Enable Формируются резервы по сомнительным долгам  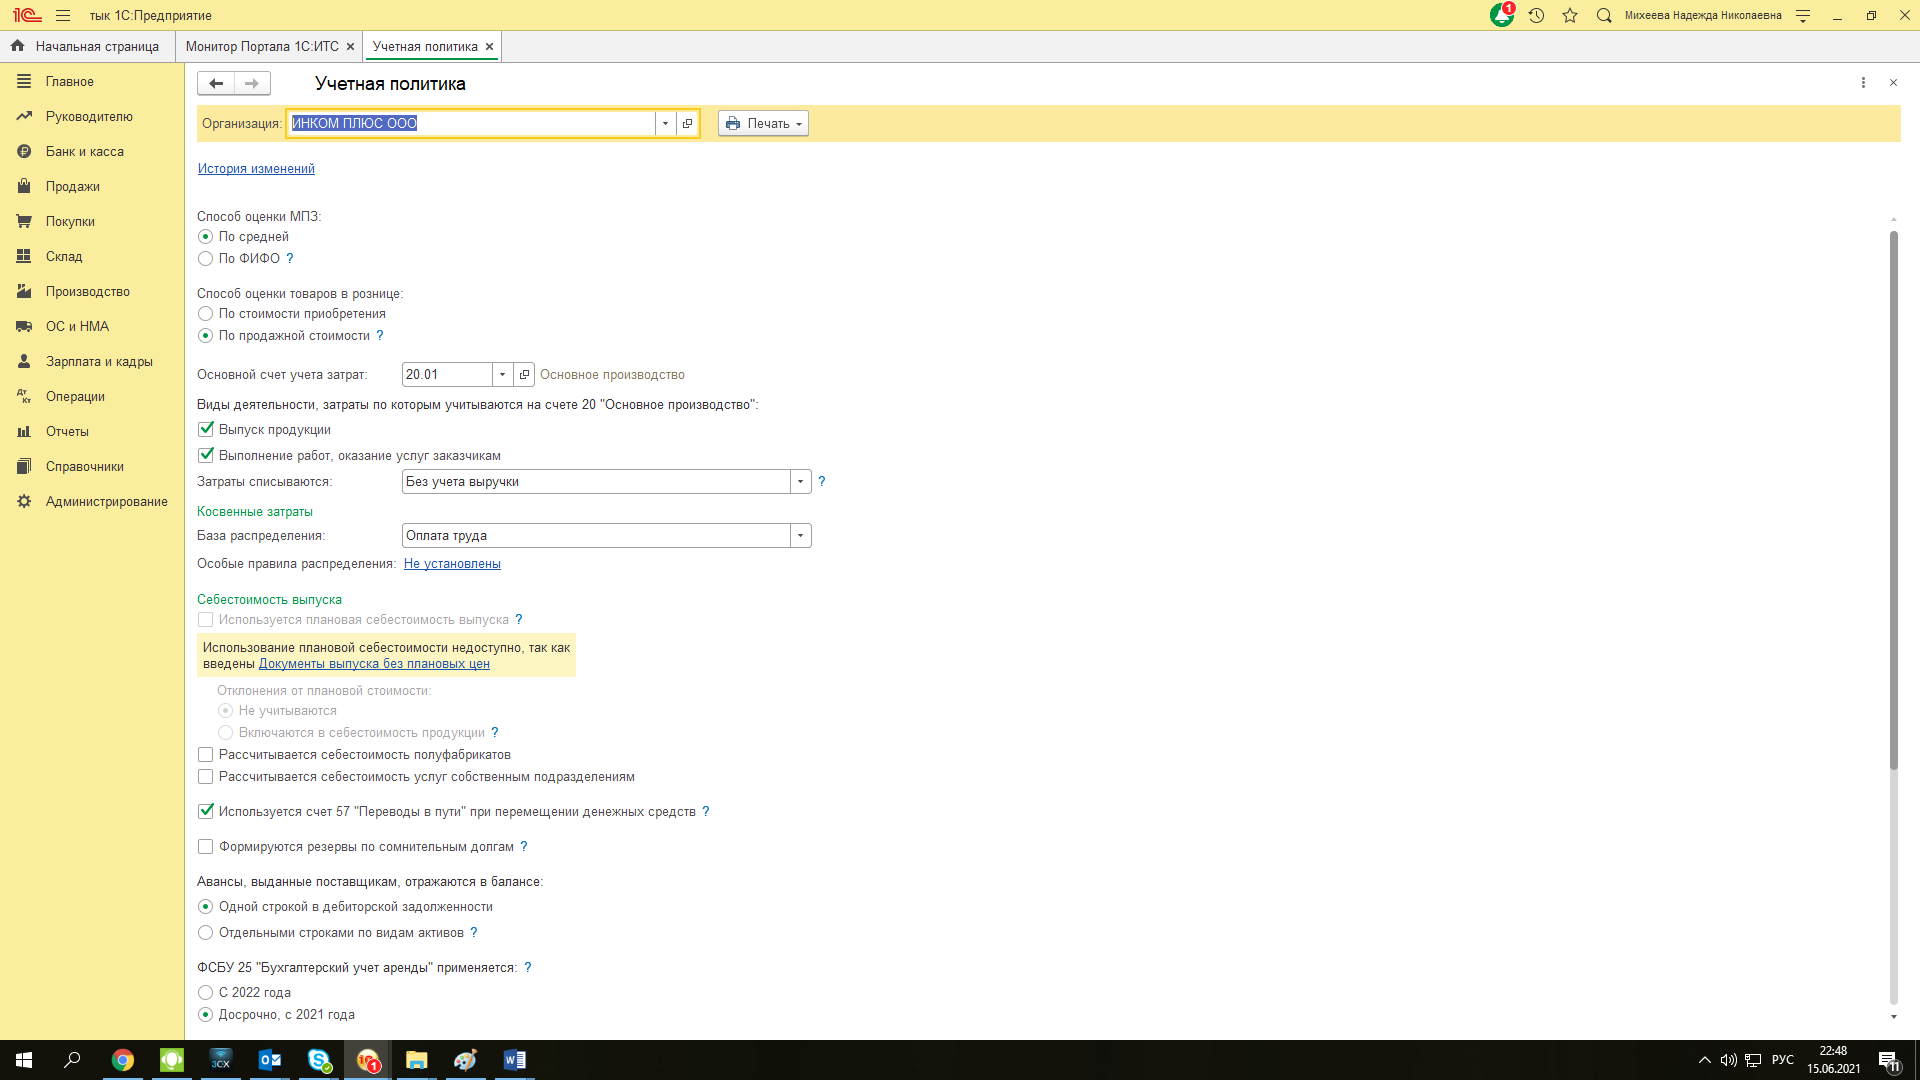[205, 846]
